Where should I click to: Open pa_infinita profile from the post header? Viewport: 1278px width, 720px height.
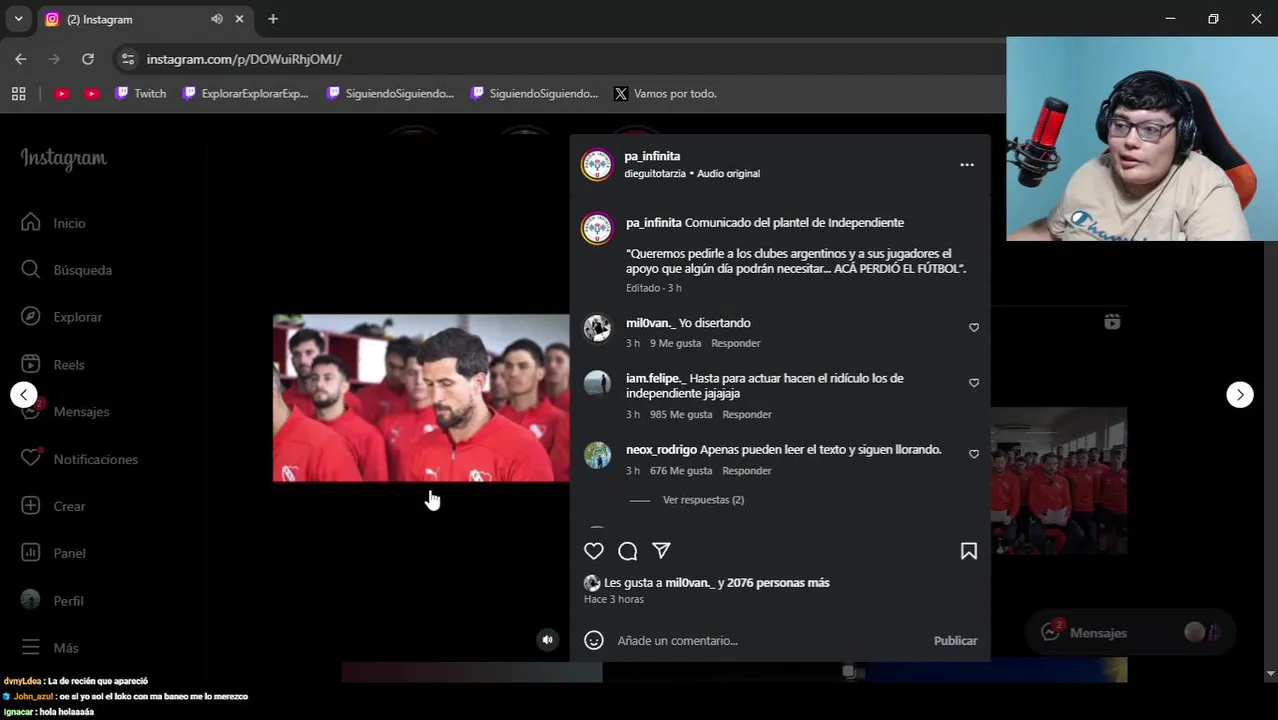pyautogui.click(x=652, y=156)
